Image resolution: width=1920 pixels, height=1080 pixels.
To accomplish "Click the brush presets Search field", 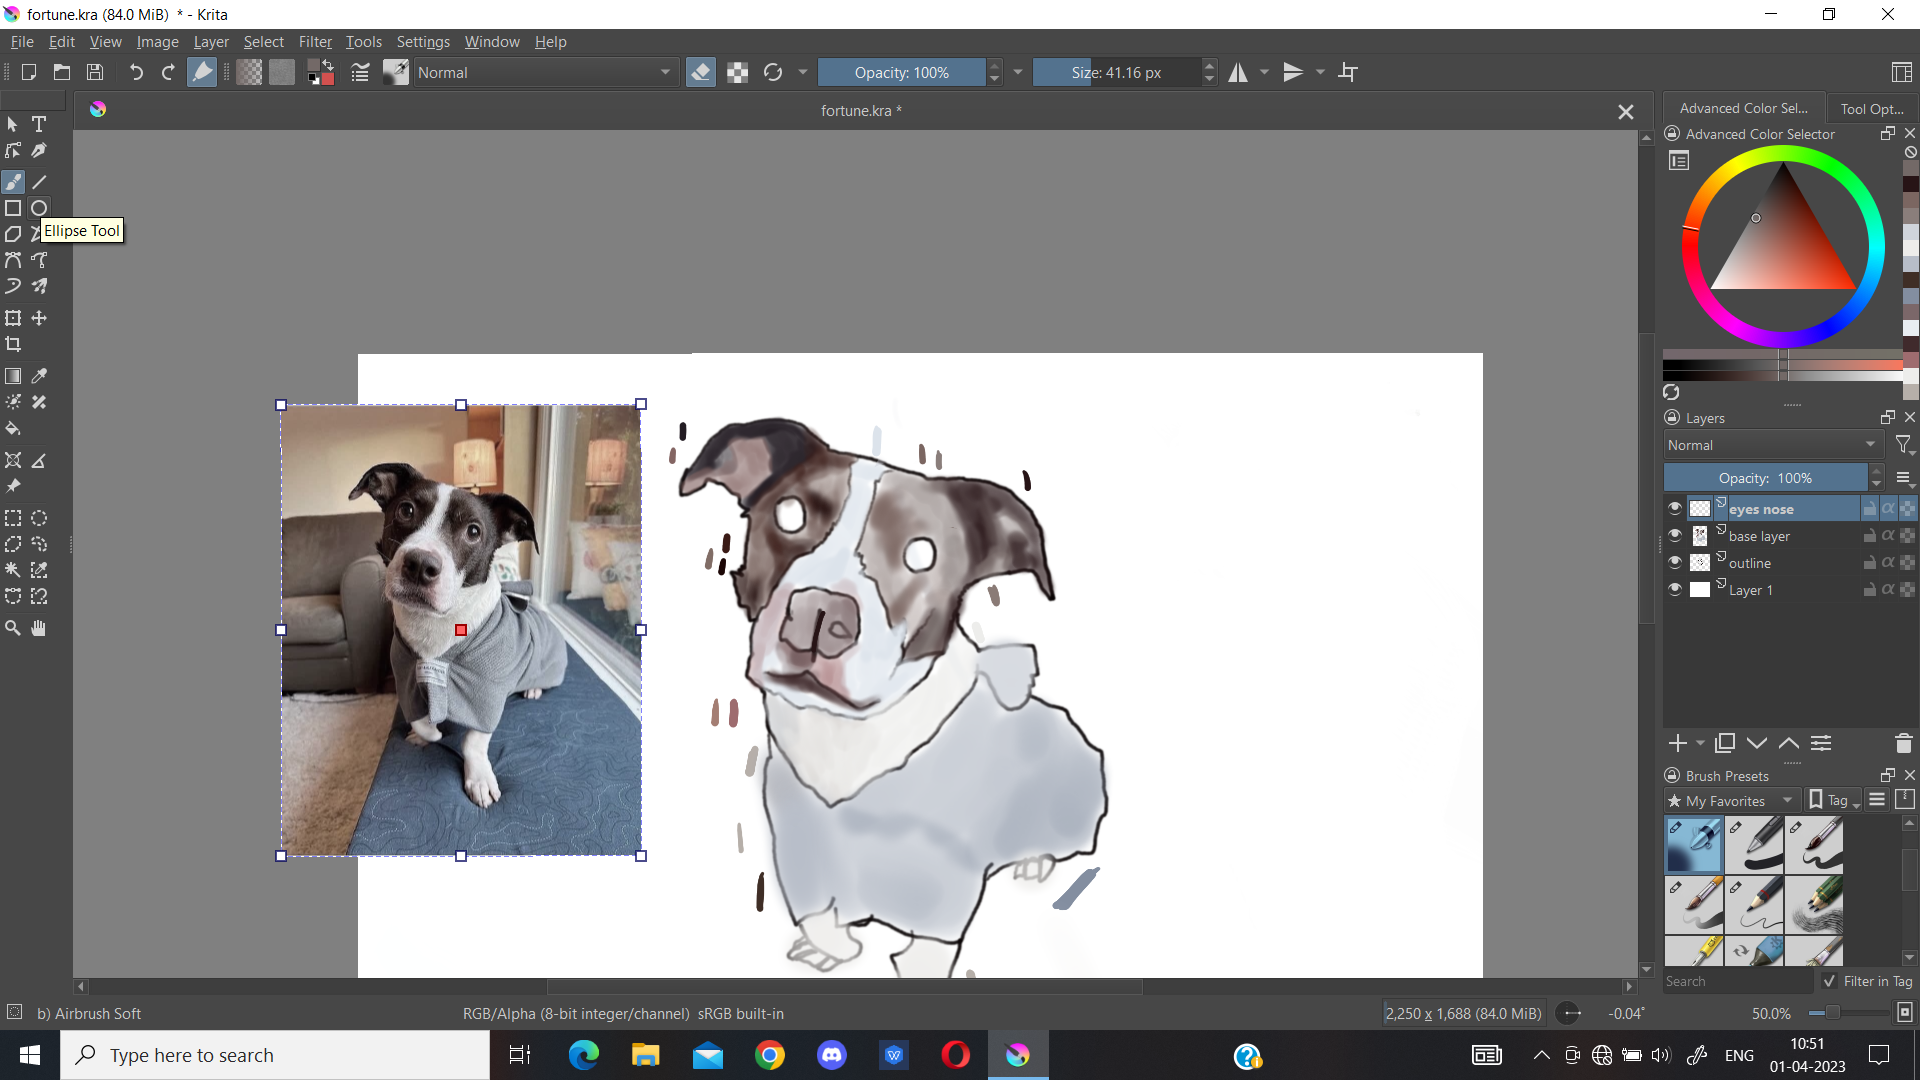I will coord(1736,981).
